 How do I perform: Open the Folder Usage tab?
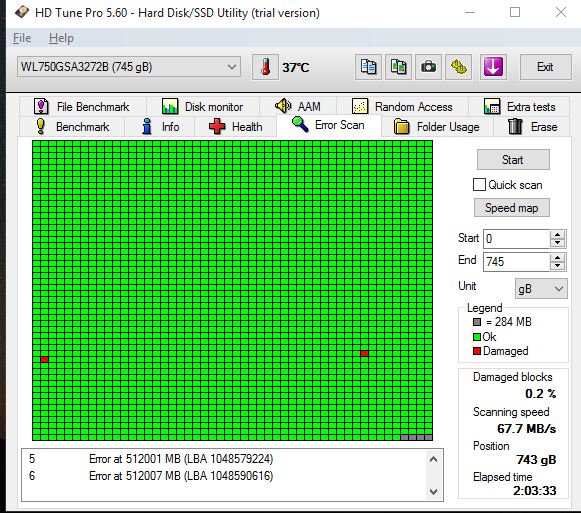point(437,127)
